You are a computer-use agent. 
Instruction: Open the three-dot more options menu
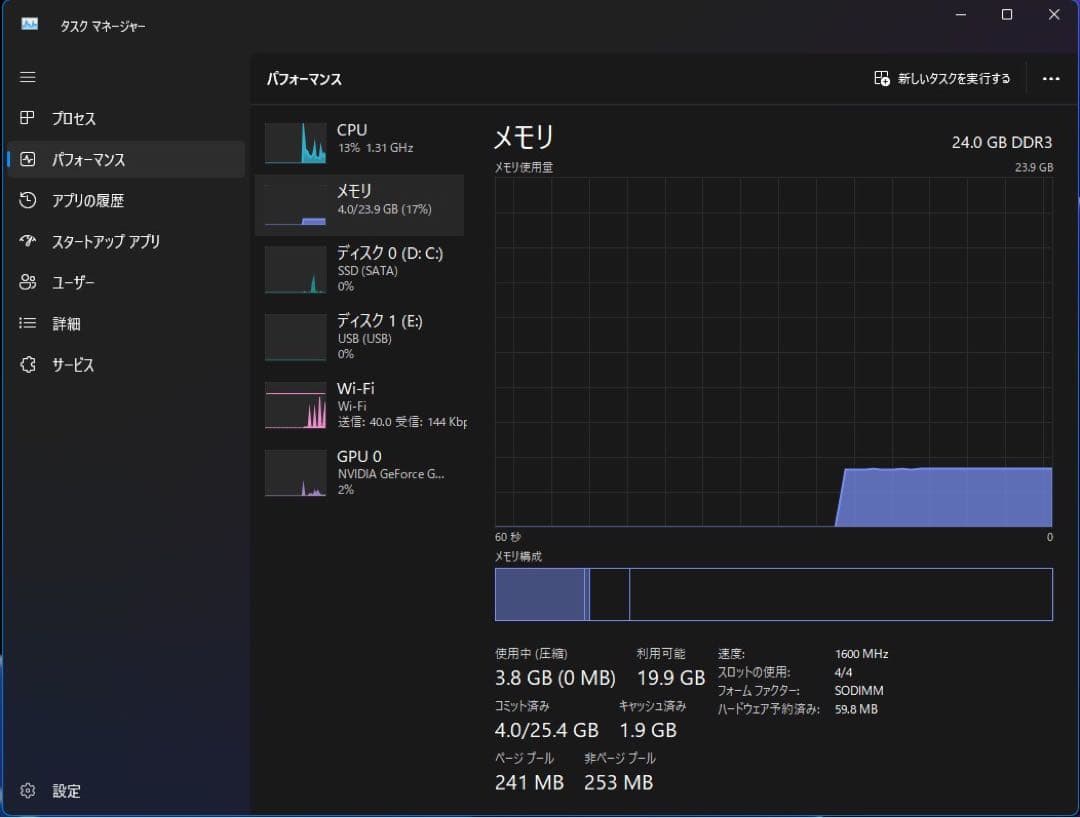(1050, 79)
